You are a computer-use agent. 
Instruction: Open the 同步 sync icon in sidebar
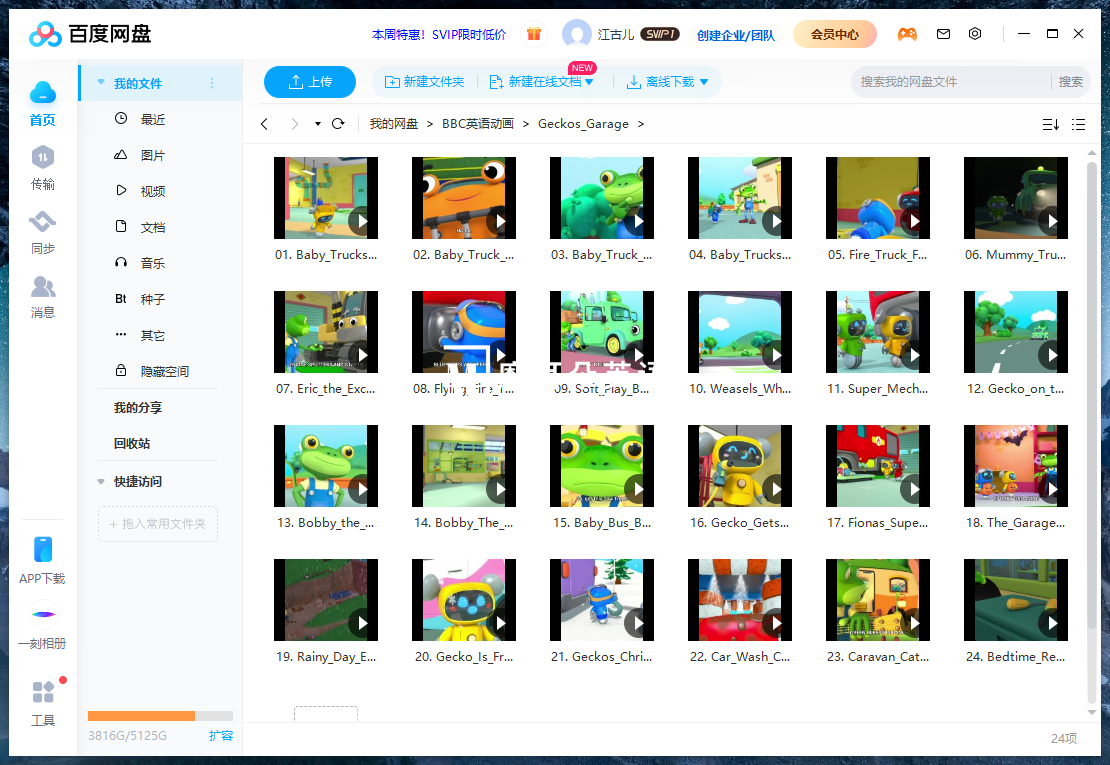pos(42,222)
